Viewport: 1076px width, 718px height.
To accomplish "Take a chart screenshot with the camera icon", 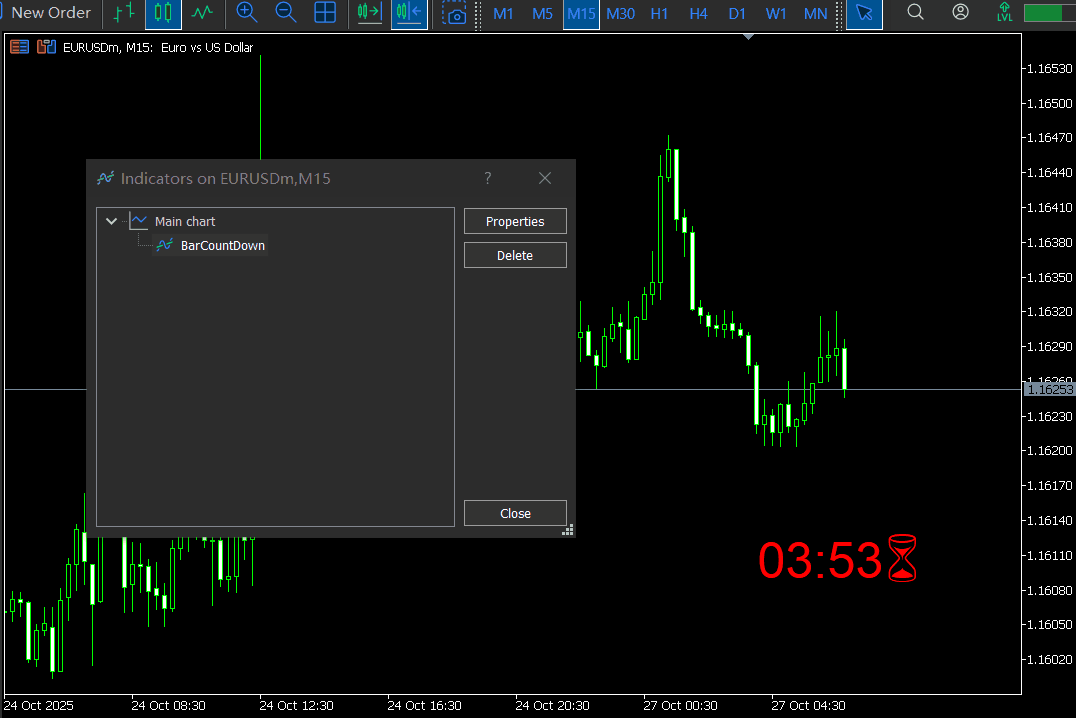I will [x=455, y=15].
